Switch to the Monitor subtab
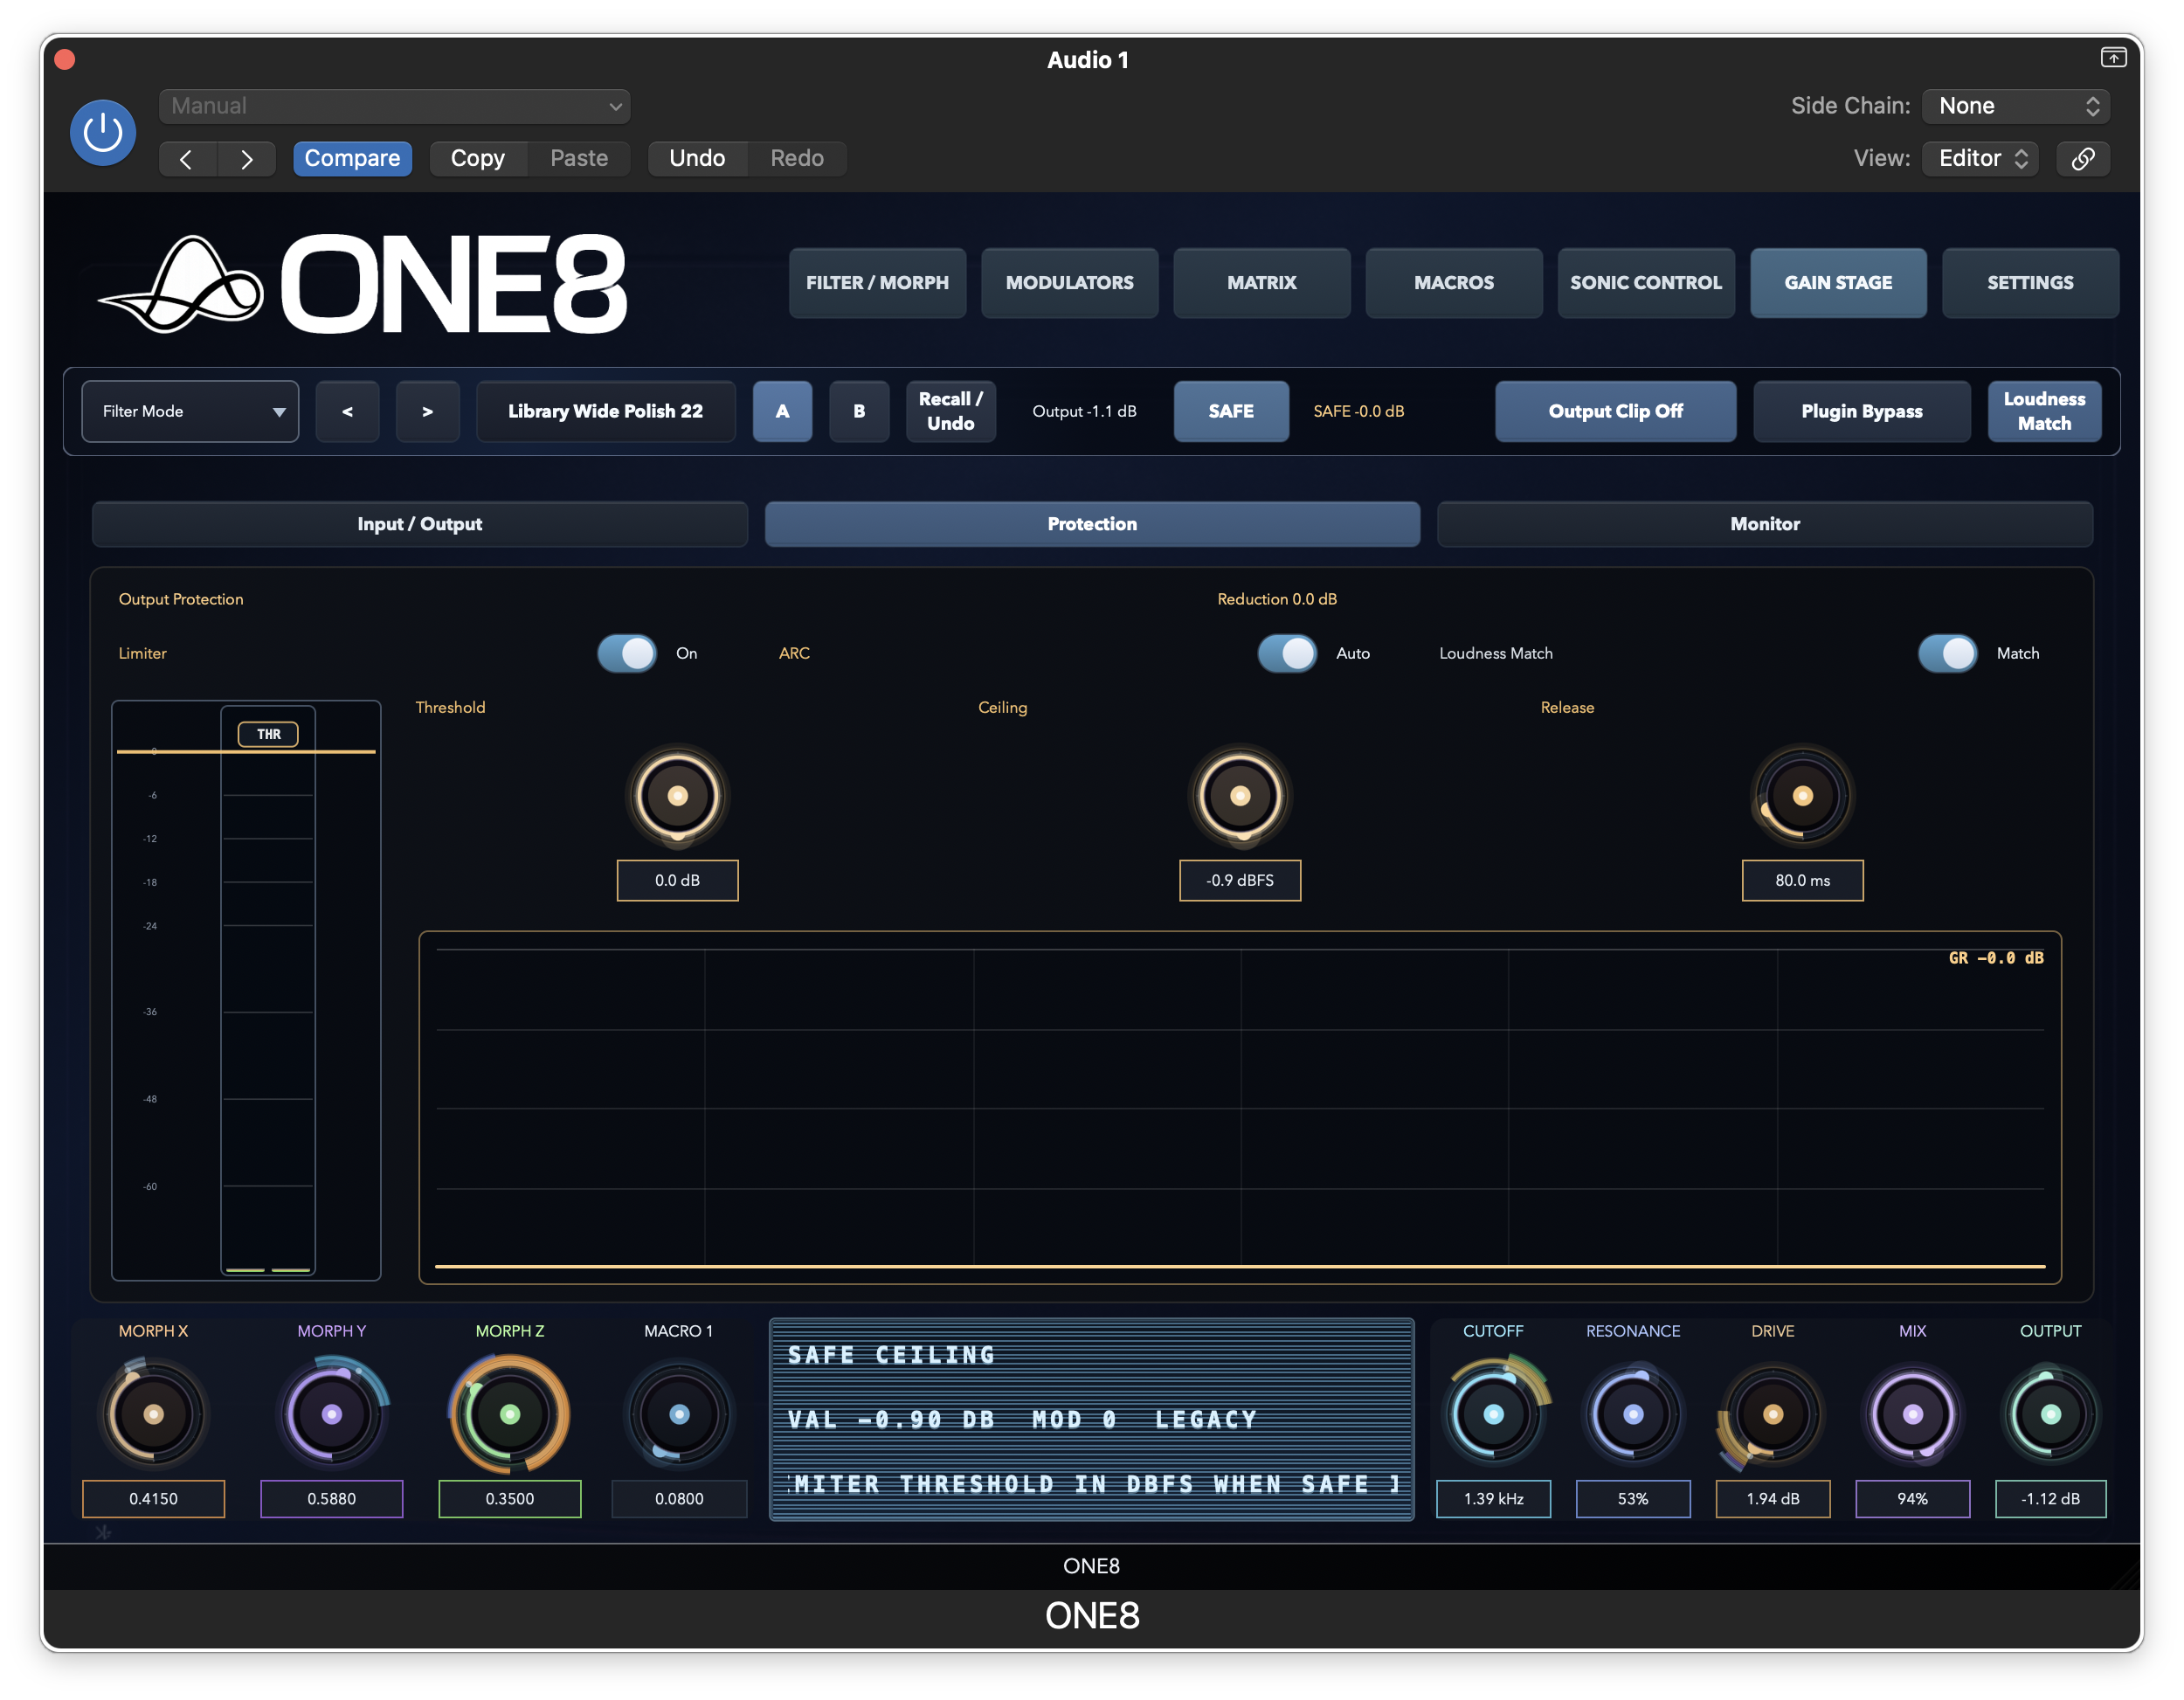The width and height of the screenshot is (2184, 1700). point(1765,524)
